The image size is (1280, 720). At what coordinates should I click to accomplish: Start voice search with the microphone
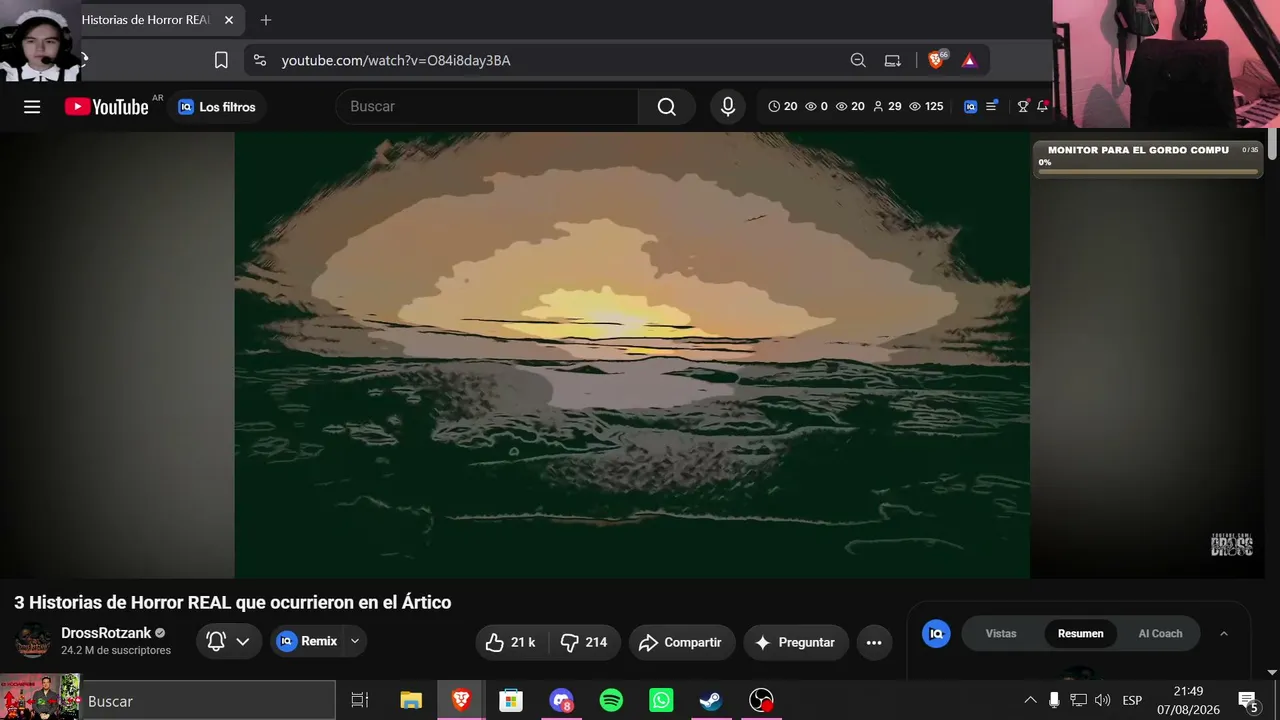click(728, 107)
